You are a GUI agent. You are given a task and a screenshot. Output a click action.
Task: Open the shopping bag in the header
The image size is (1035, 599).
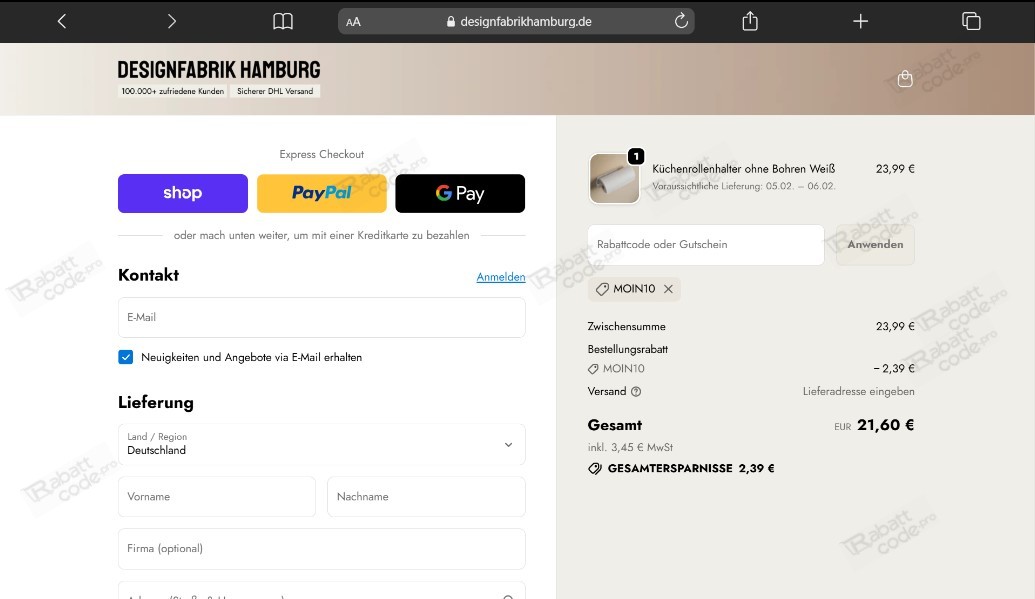click(905, 77)
